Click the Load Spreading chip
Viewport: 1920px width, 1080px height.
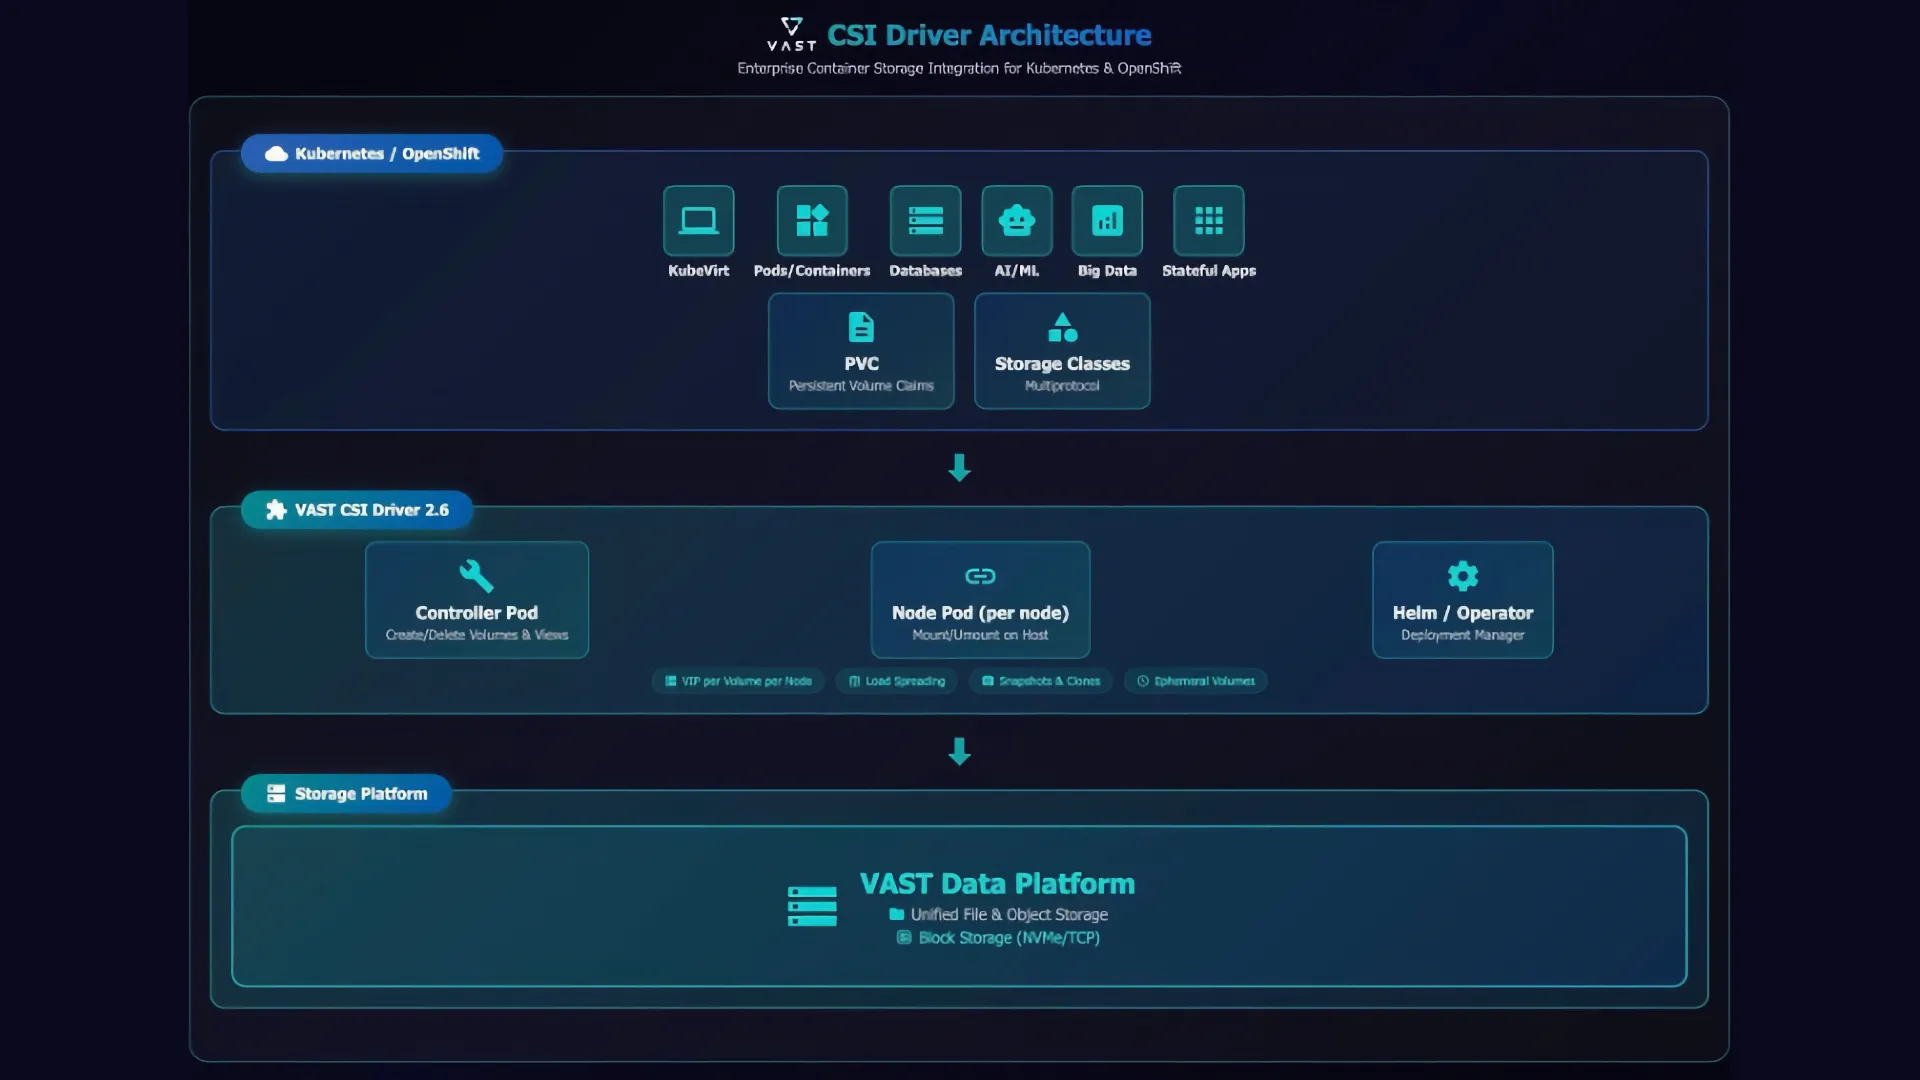pyautogui.click(x=897, y=681)
